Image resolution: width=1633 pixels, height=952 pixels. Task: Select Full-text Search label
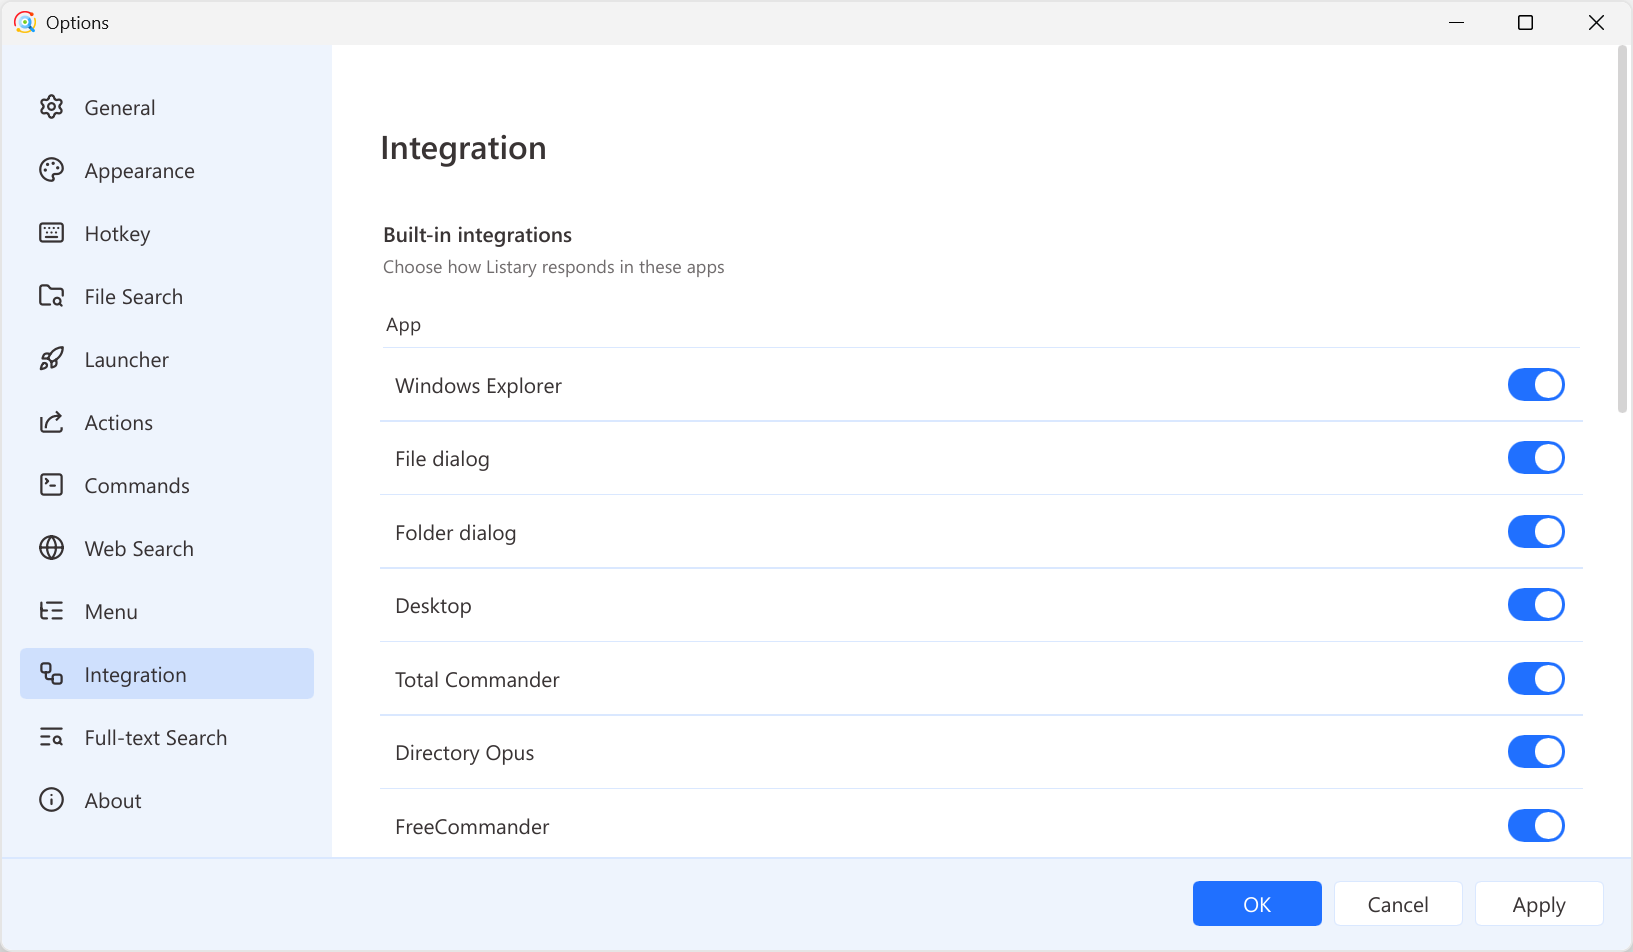tap(156, 738)
